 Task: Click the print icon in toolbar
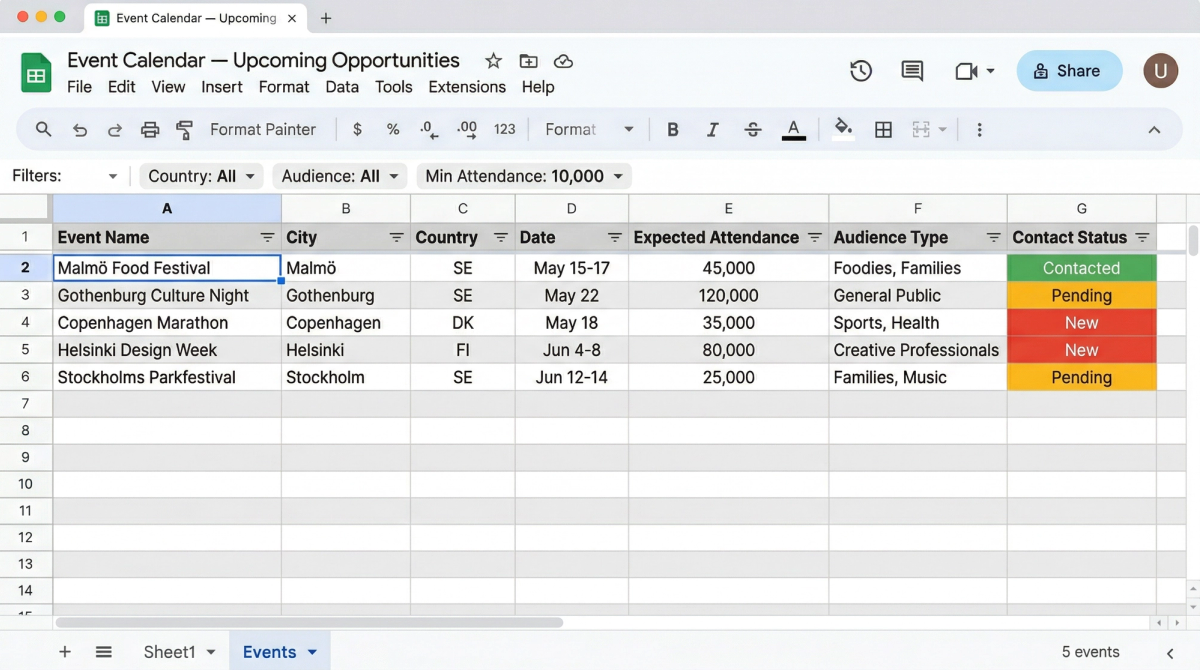click(150, 129)
